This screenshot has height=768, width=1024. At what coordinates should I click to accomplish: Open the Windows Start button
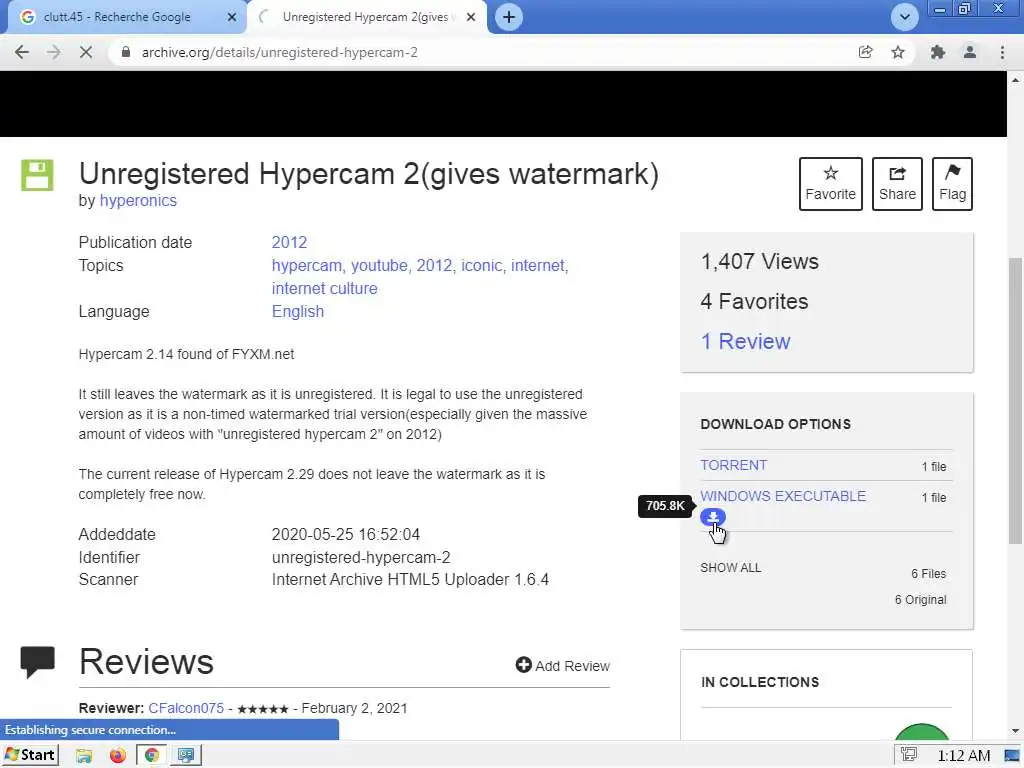pyautogui.click(x=30, y=755)
